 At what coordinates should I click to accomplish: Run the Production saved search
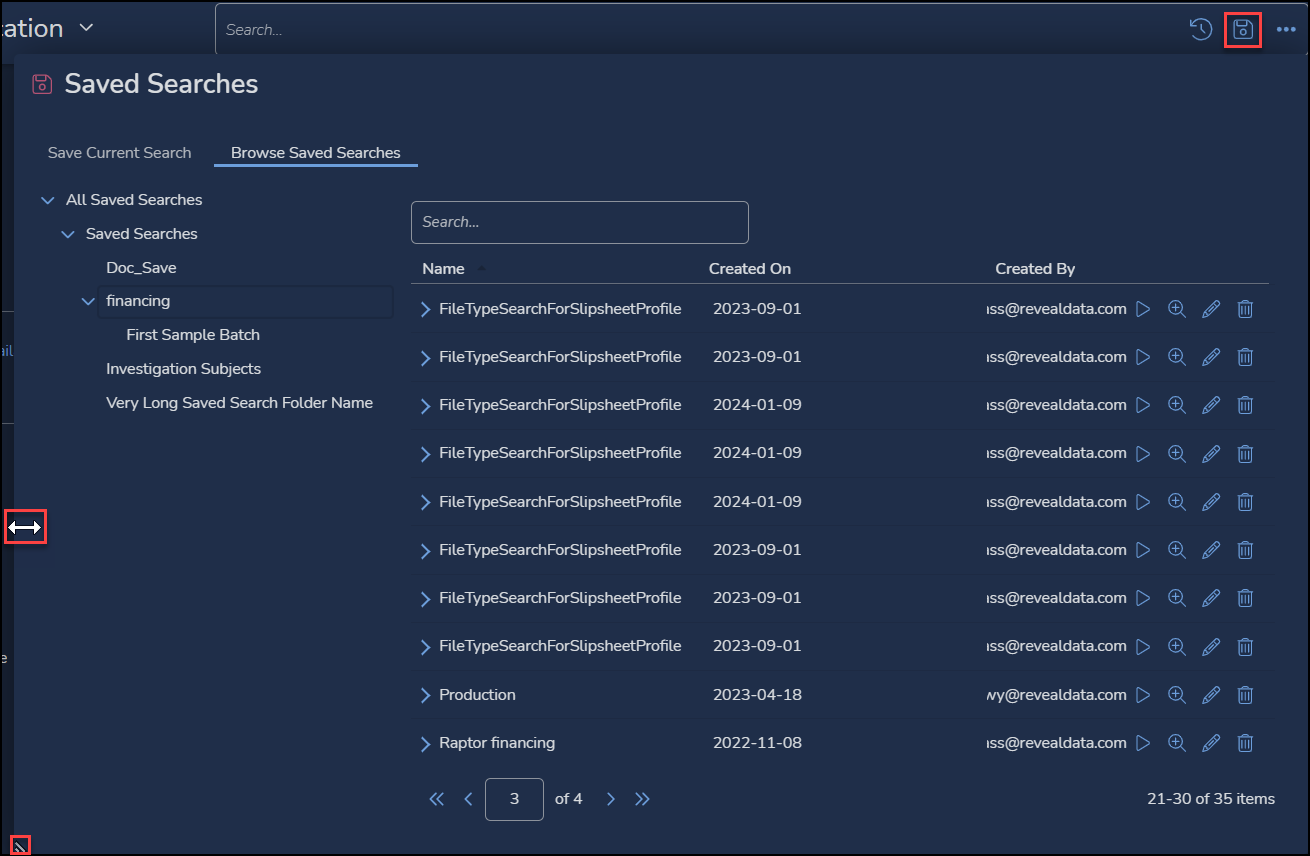point(1143,695)
